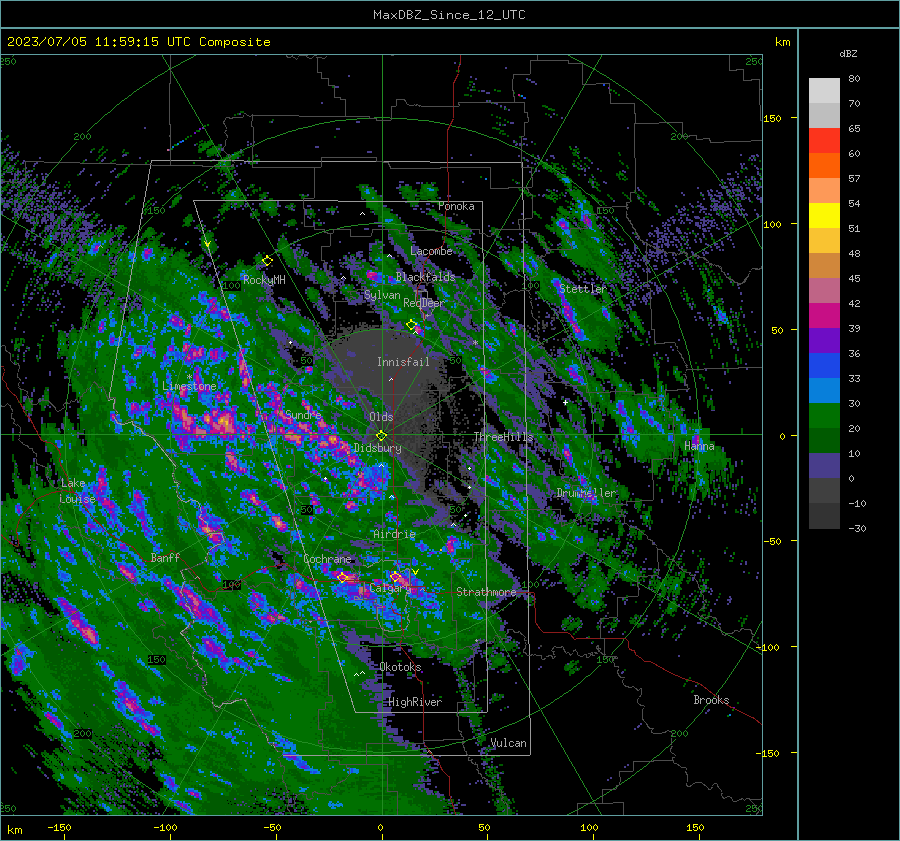Image resolution: width=900 pixels, height=841 pixels.
Task: Click the light blue 30–33 dBZ swatch
Action: coord(824,390)
